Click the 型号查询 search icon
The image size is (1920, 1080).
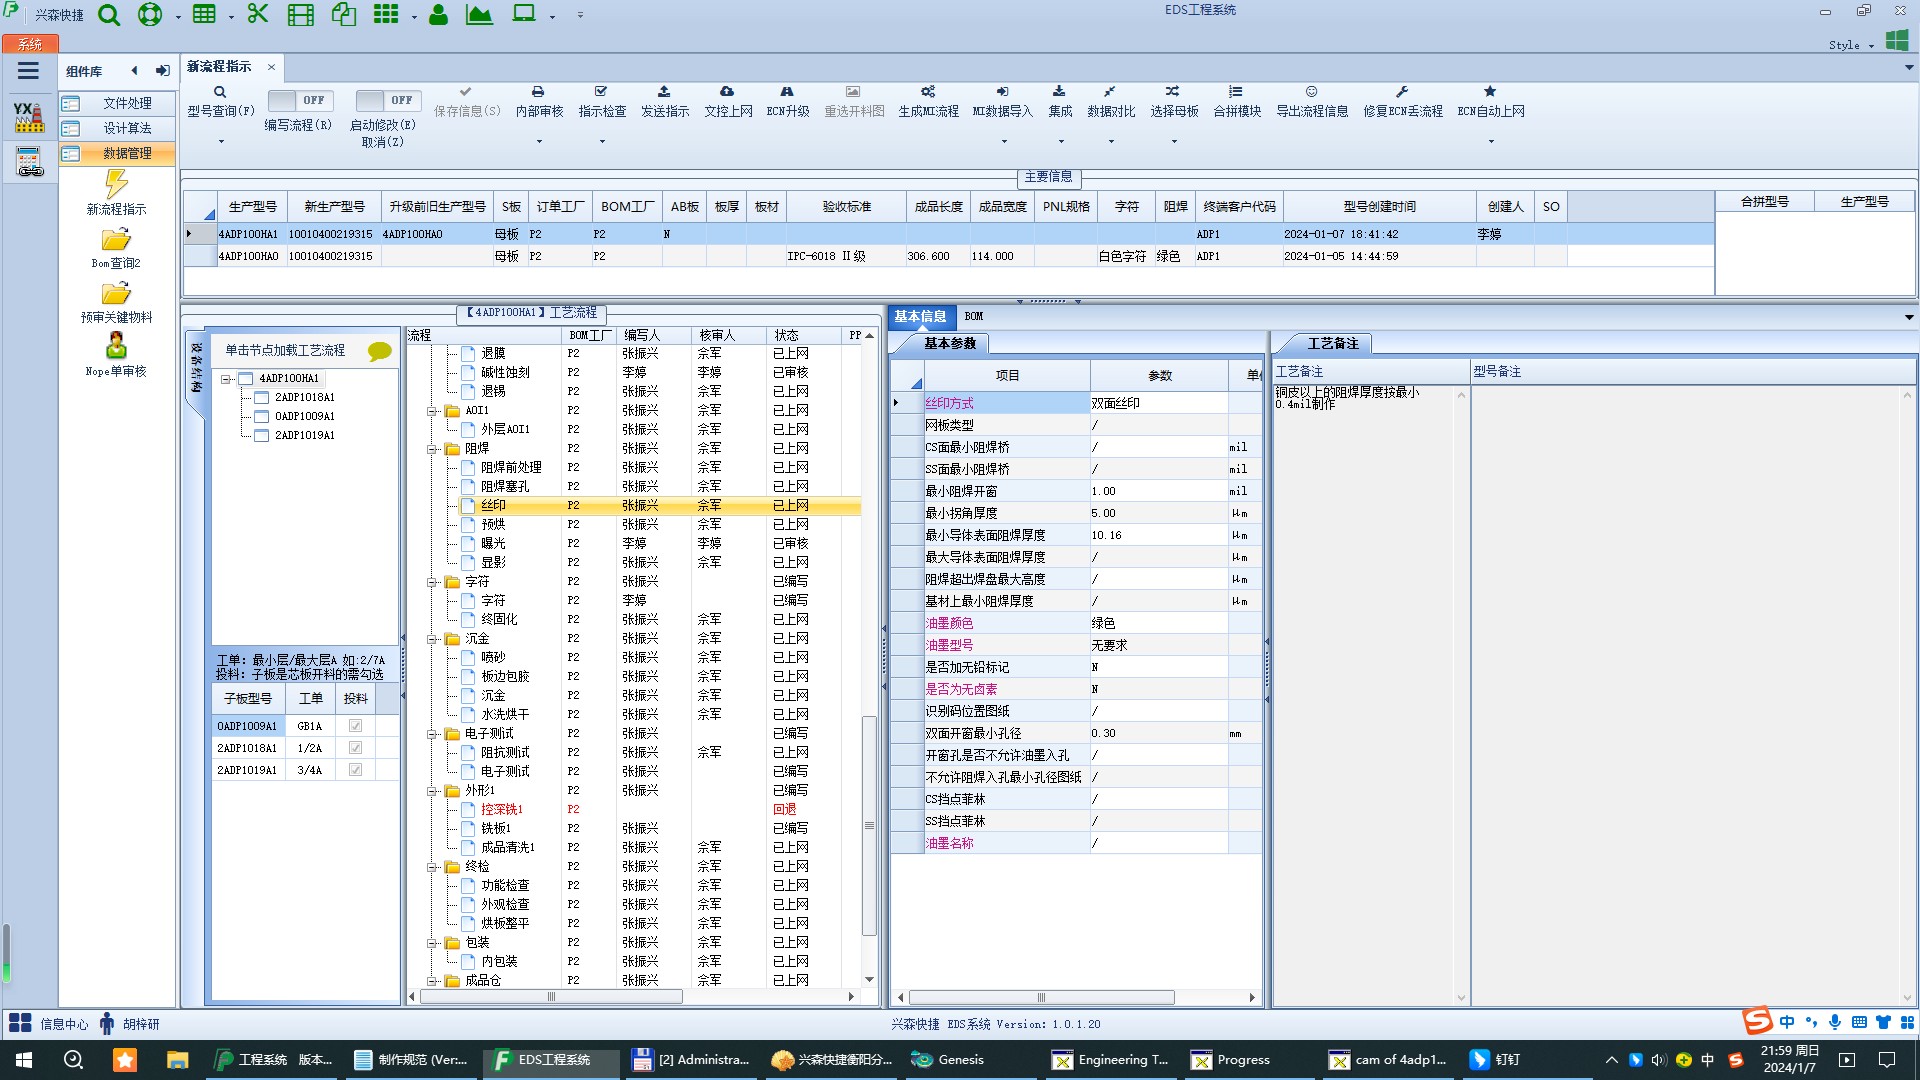[x=220, y=92]
